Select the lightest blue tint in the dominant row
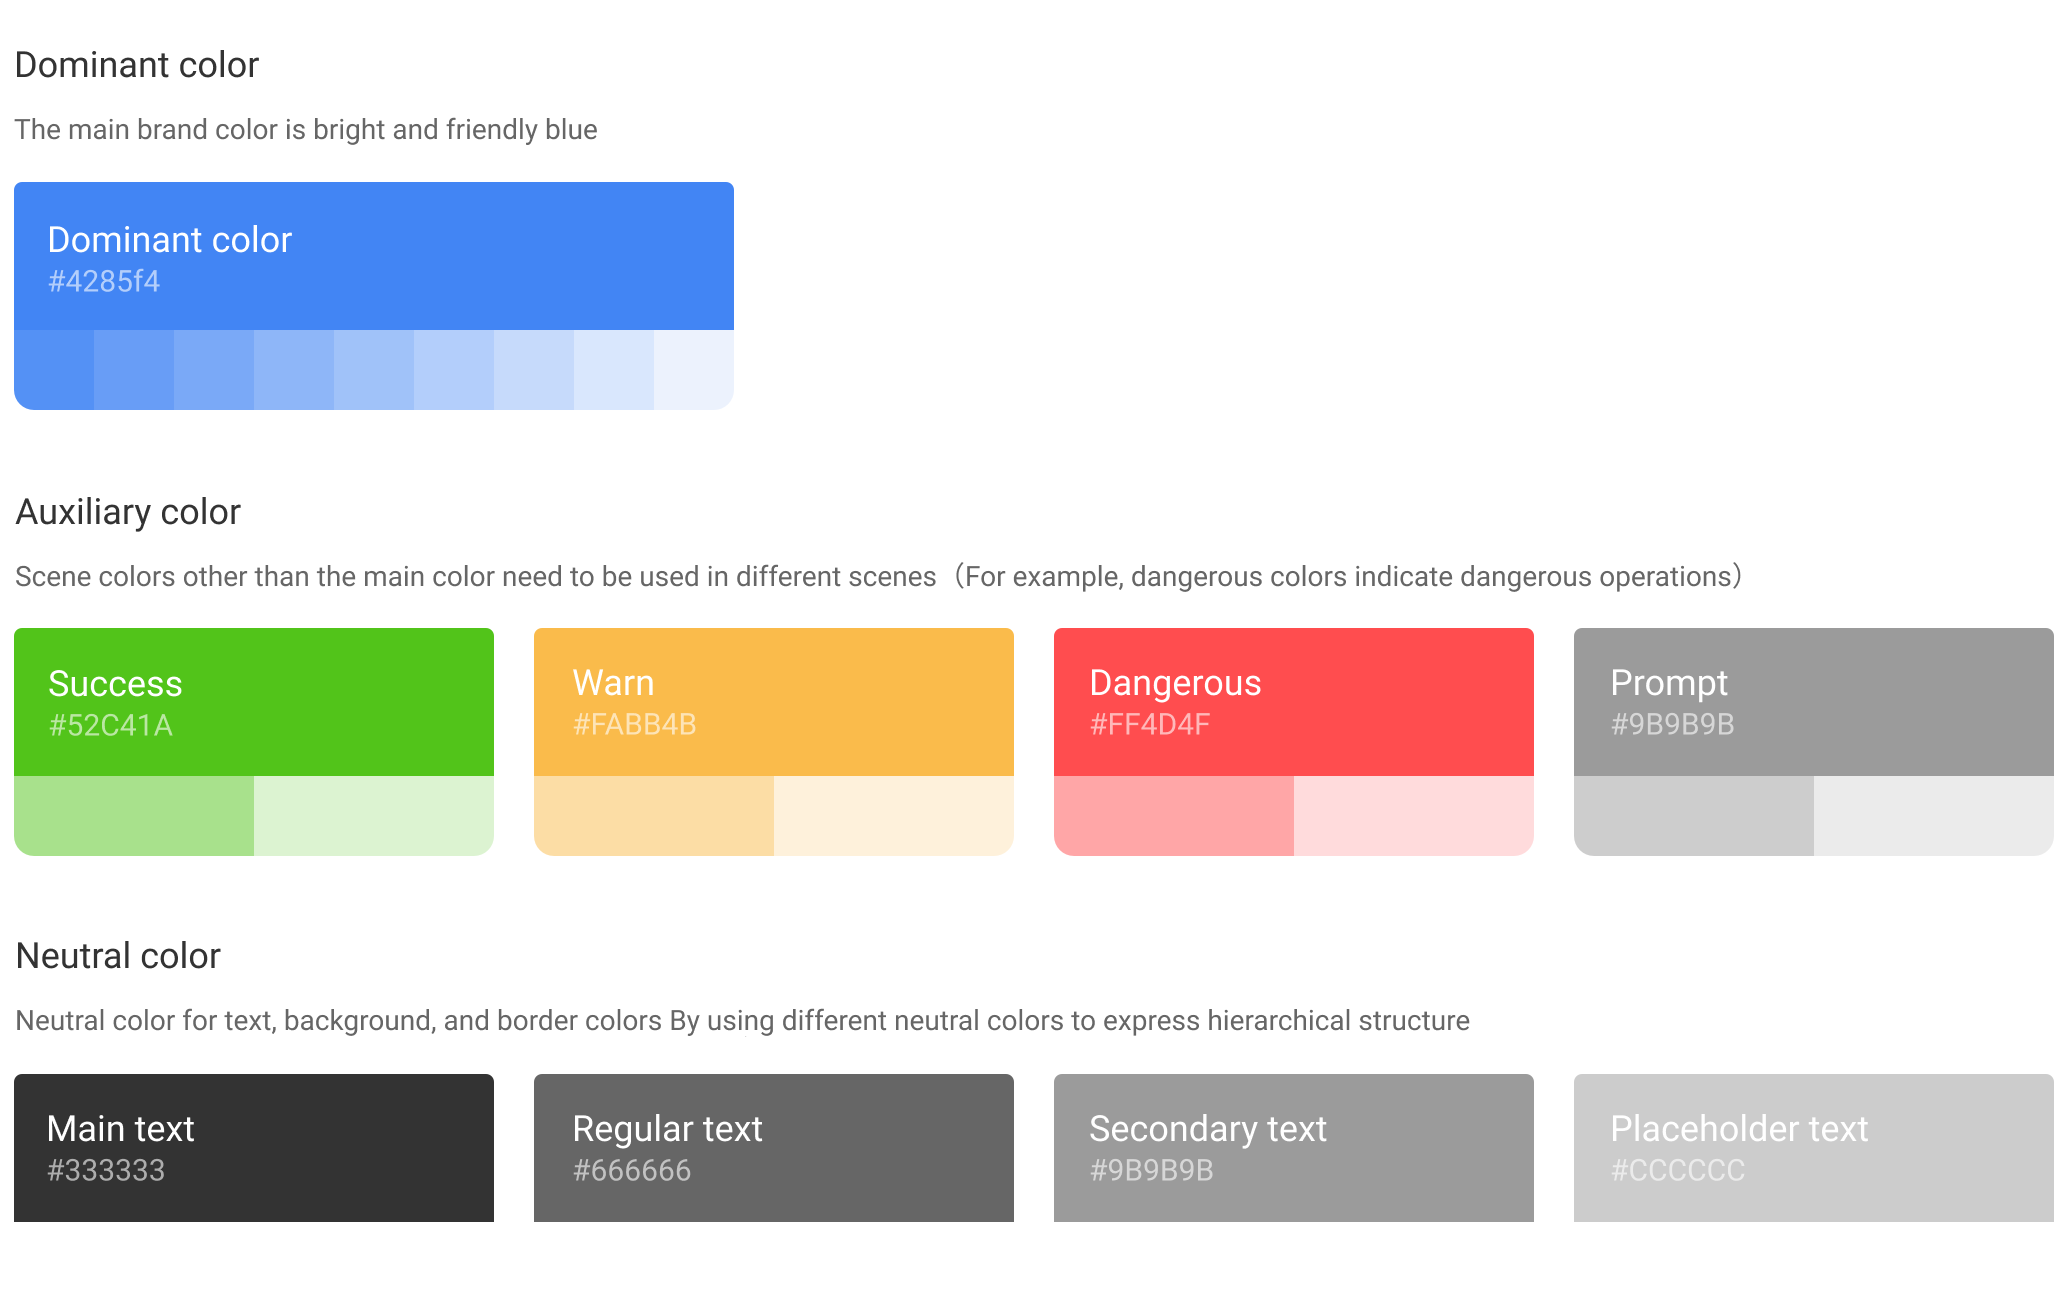 tap(694, 370)
